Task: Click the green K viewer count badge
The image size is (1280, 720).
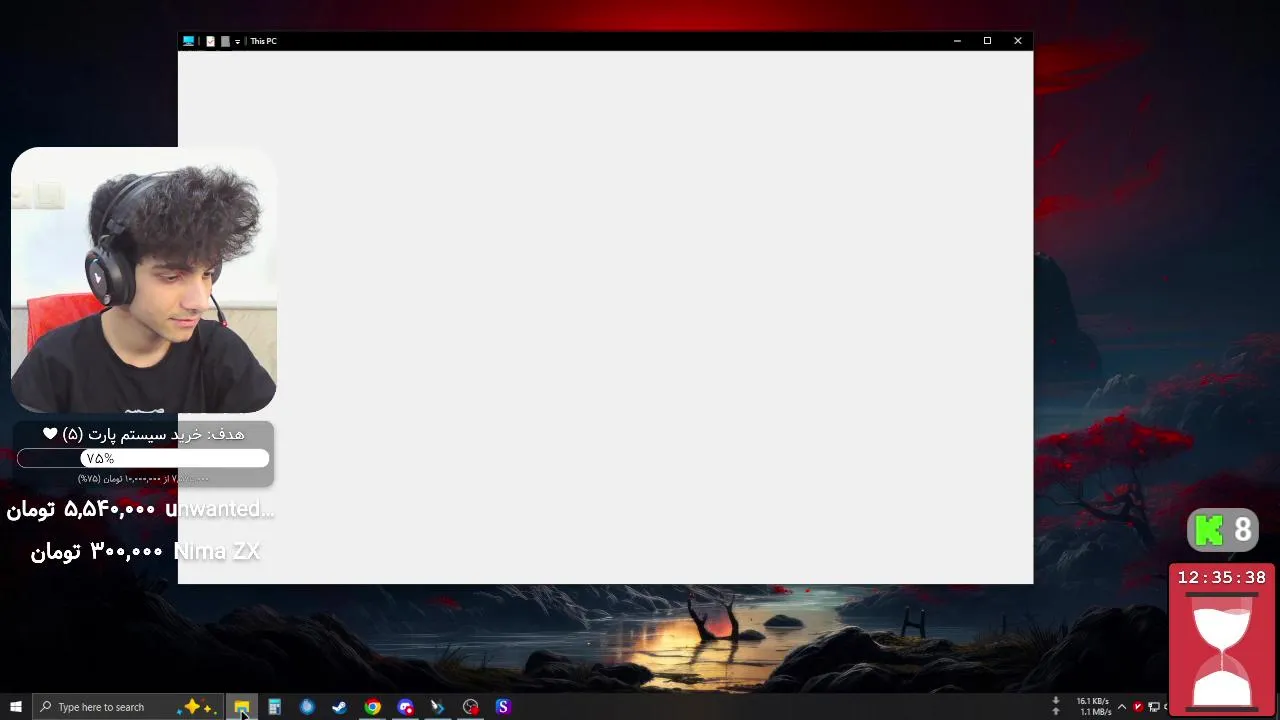Action: [1222, 530]
